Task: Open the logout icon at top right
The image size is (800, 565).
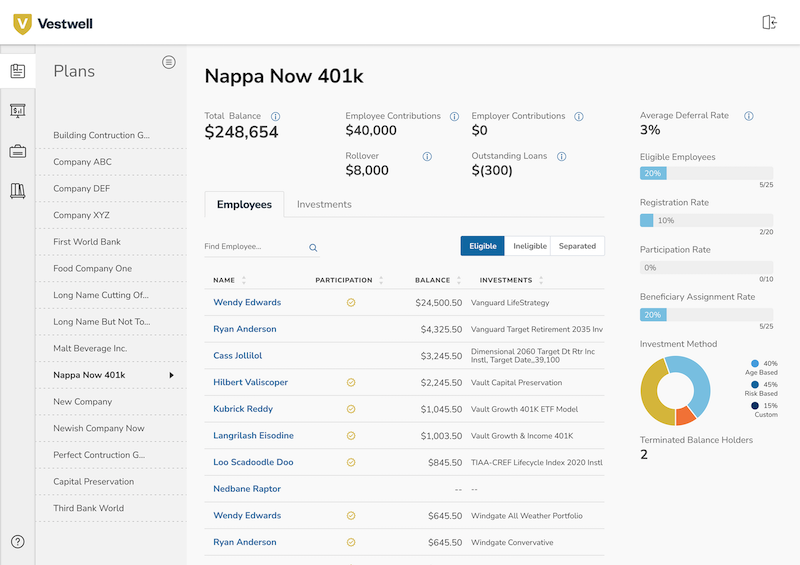Action: [x=769, y=22]
